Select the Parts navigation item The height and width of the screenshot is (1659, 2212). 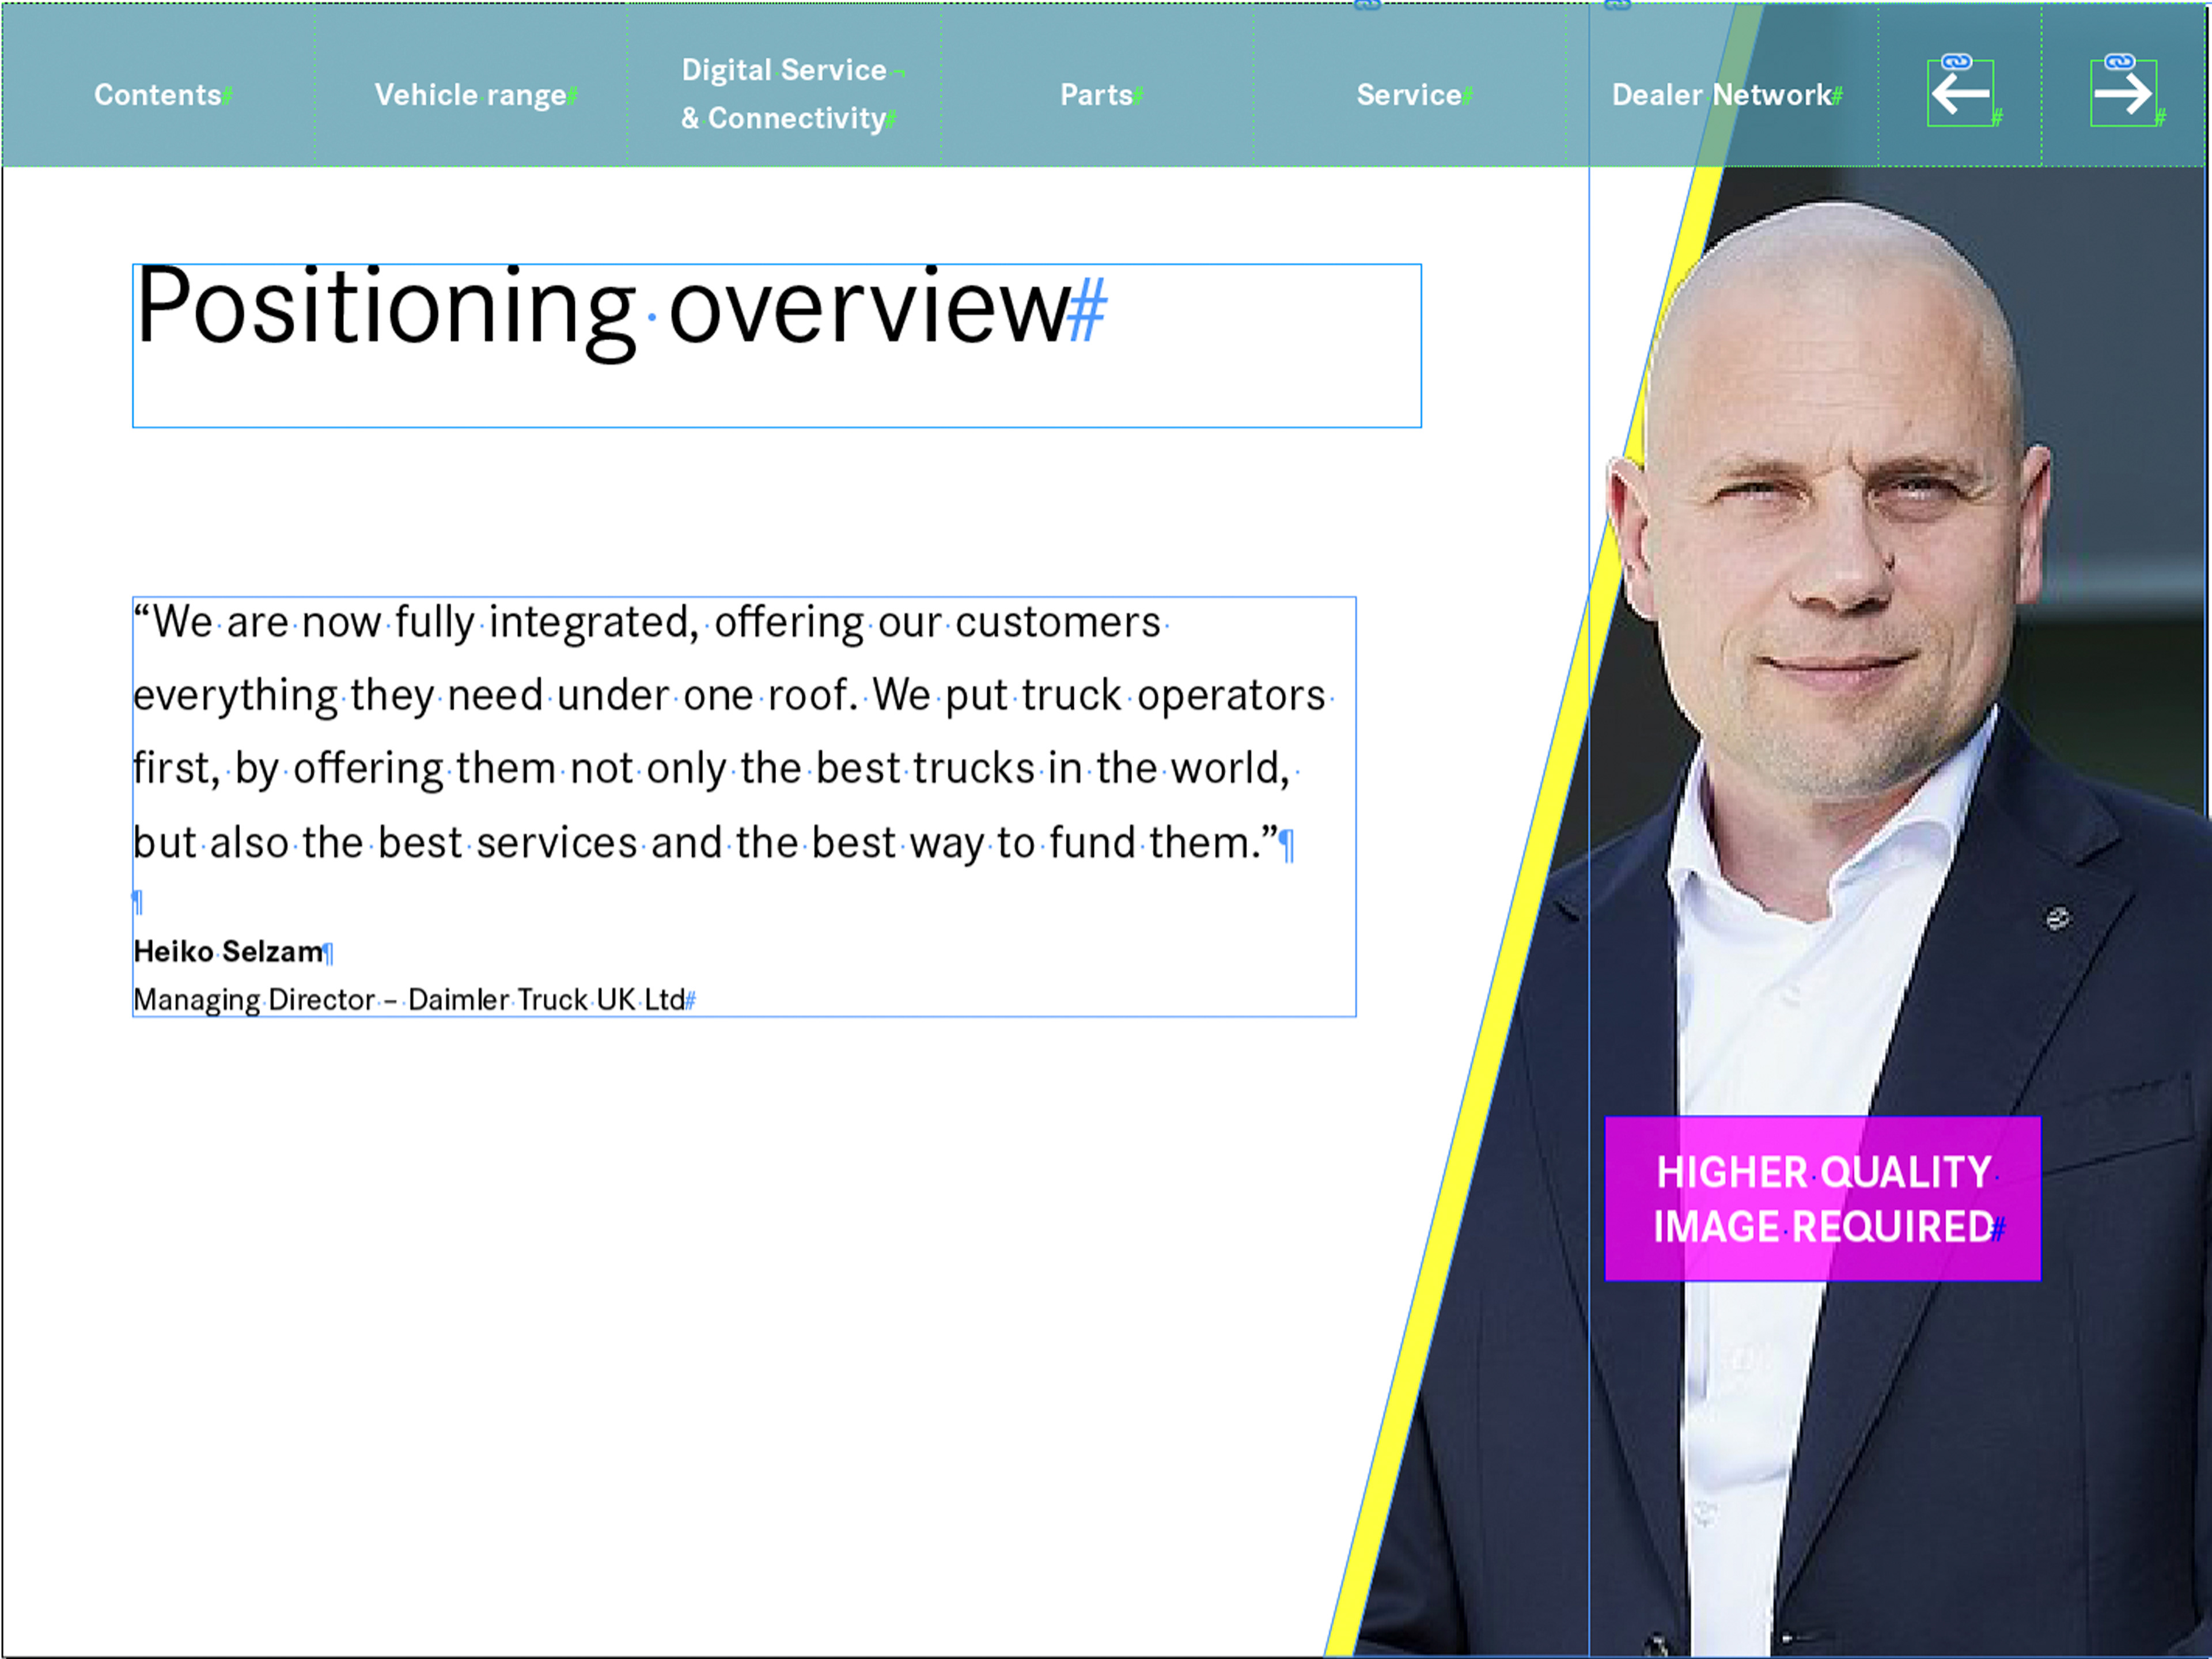point(1096,95)
